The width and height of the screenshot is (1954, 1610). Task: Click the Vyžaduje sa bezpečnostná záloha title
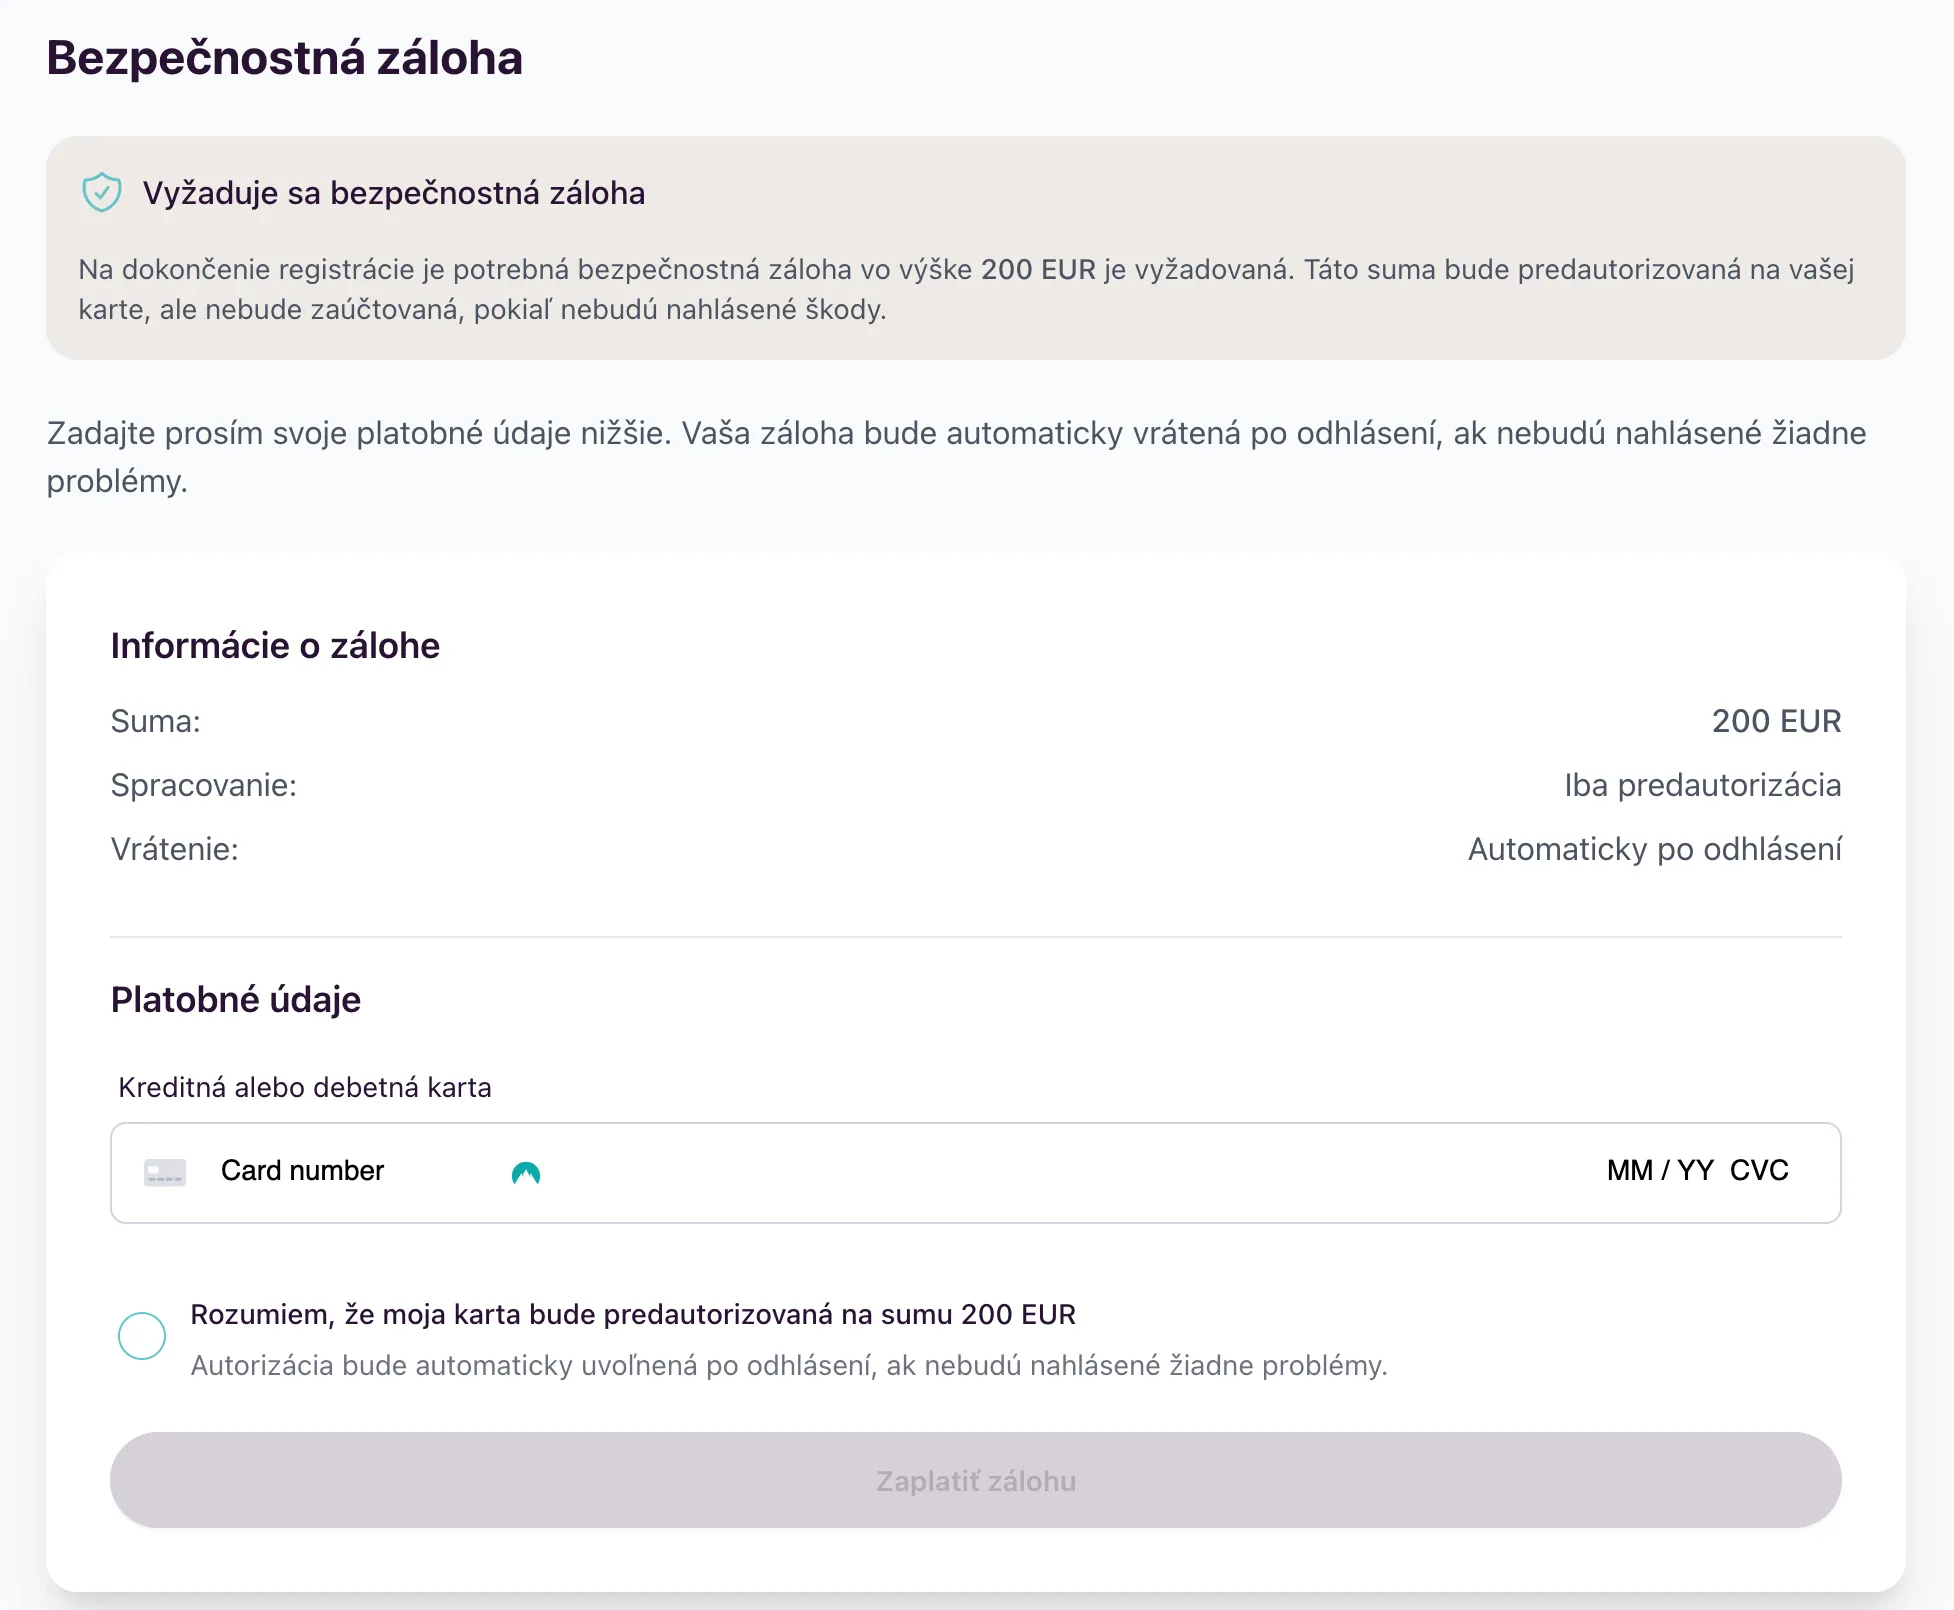pos(394,193)
